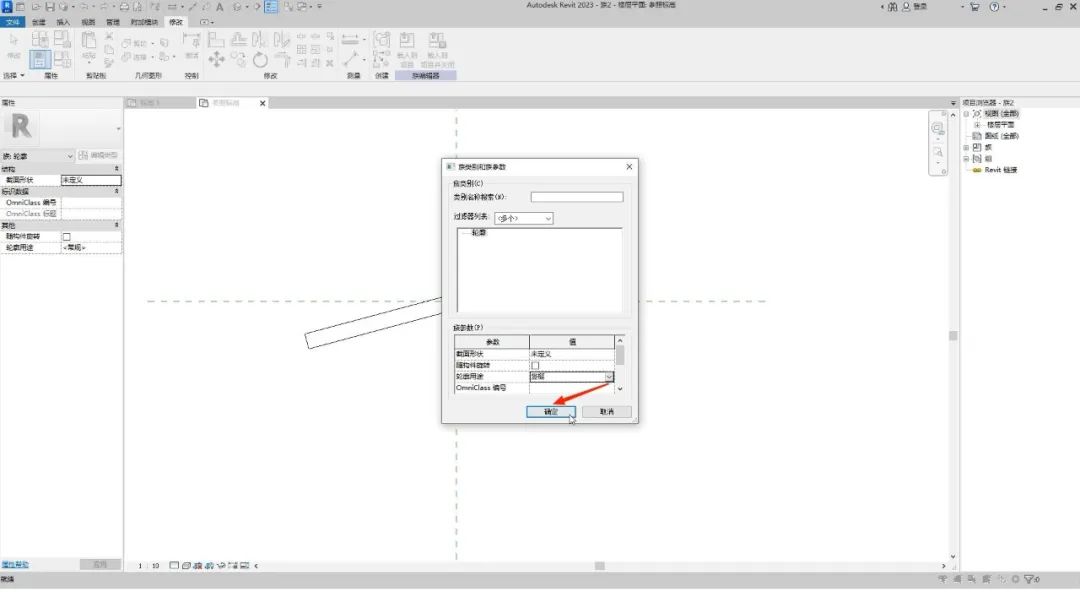Click the 未定义 value cell in the dialog
The image size is (1080, 608).
tap(571, 354)
